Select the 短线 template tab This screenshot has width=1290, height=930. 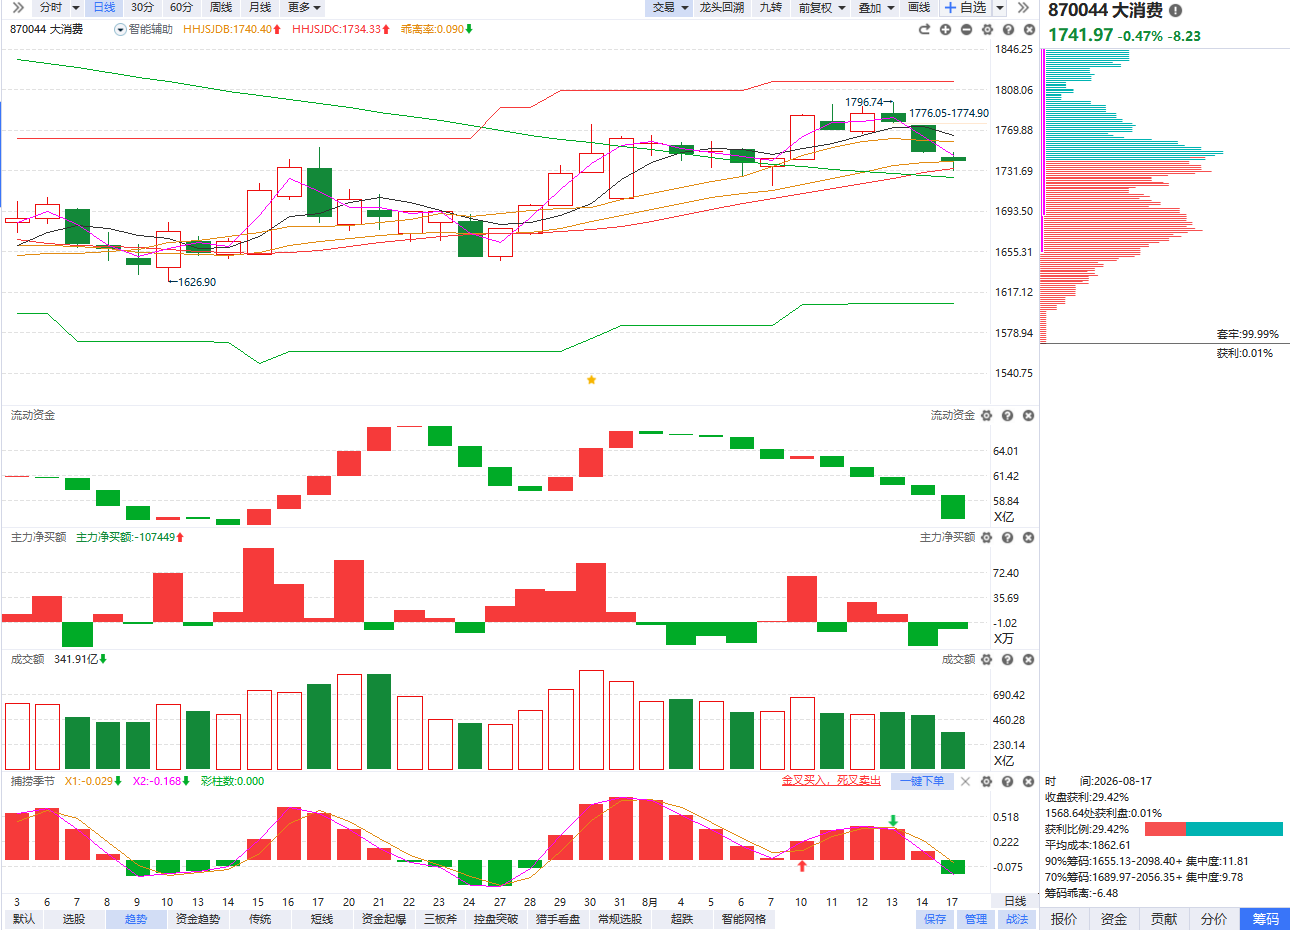pos(322,919)
